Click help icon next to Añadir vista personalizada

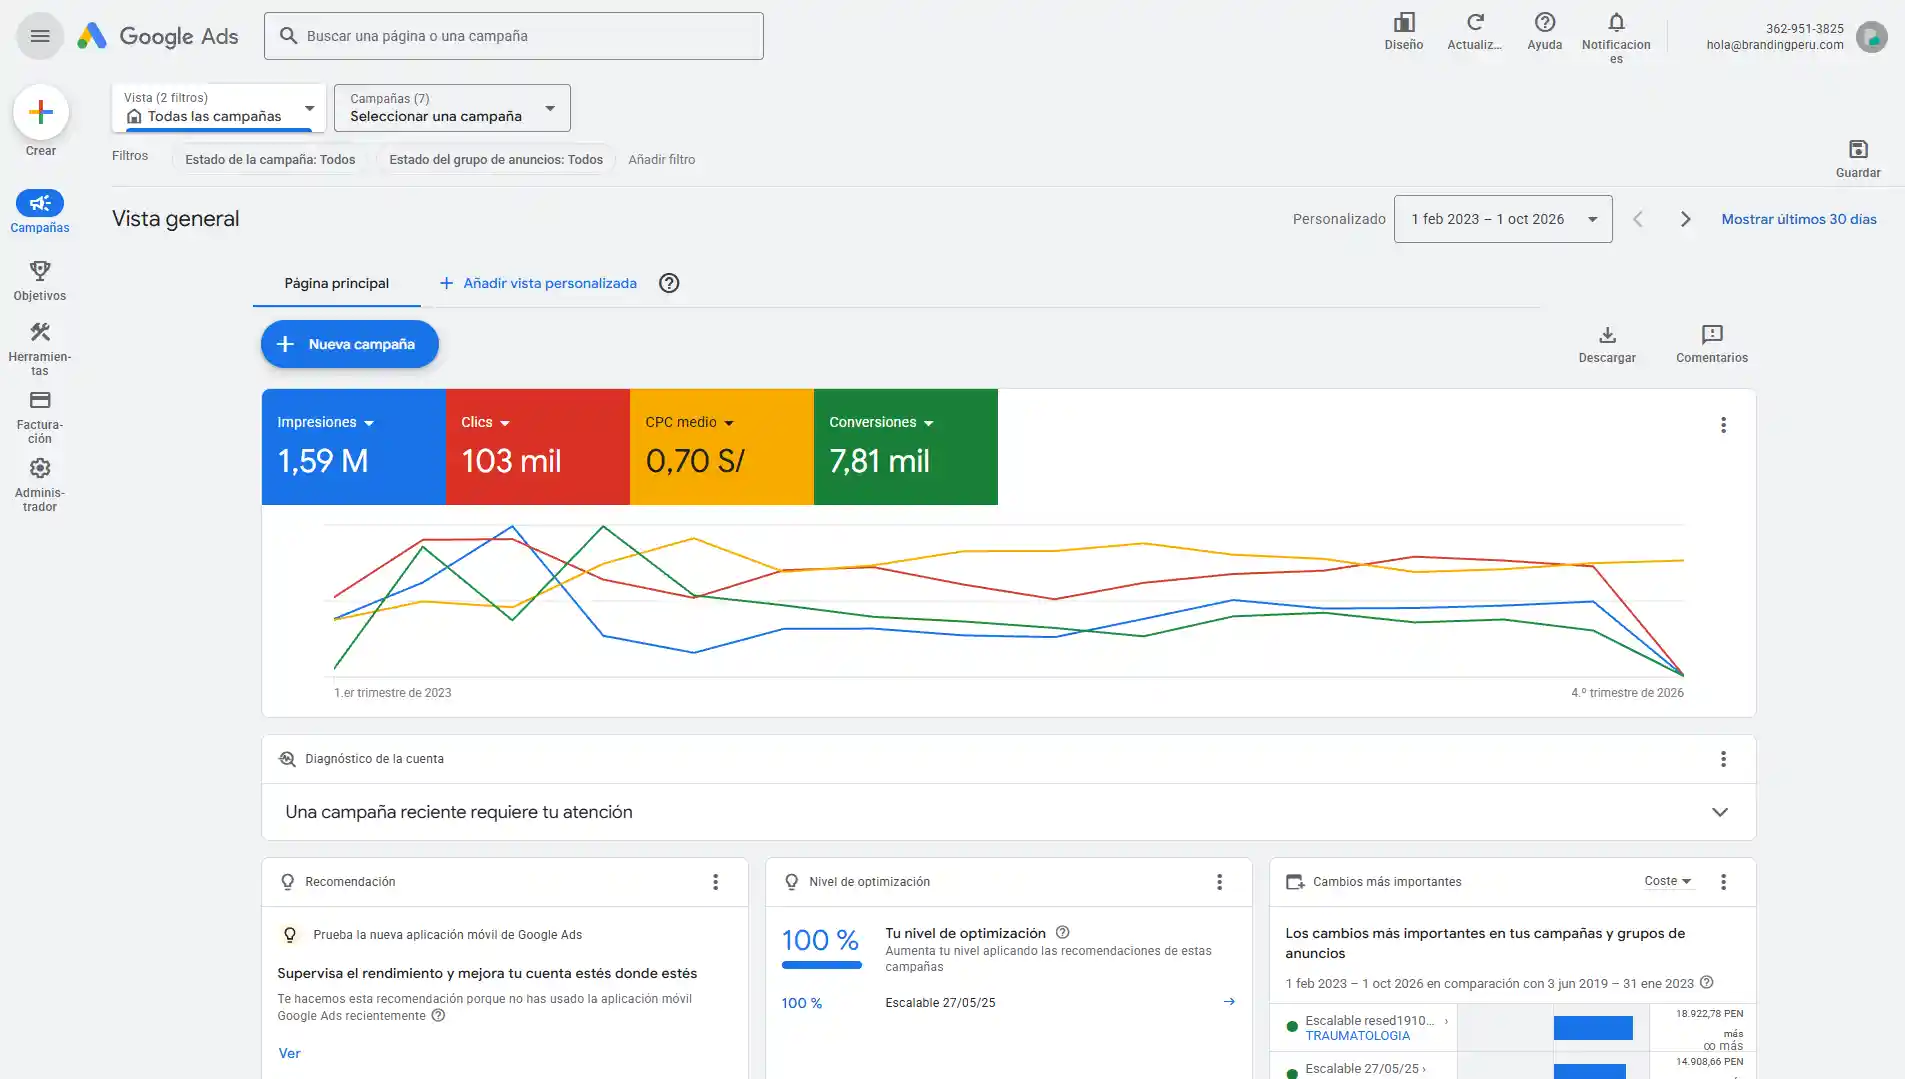(x=669, y=283)
